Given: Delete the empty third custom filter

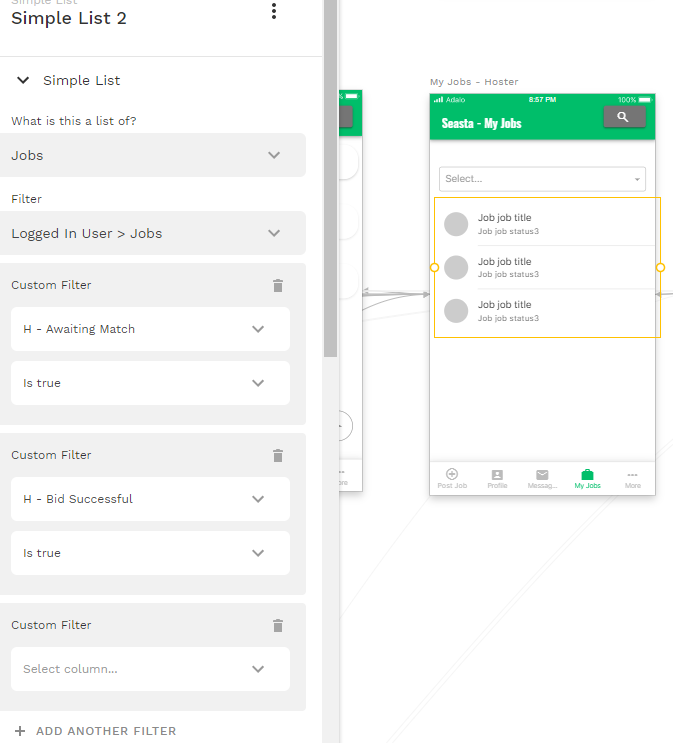Looking at the screenshot, I should click(x=278, y=625).
